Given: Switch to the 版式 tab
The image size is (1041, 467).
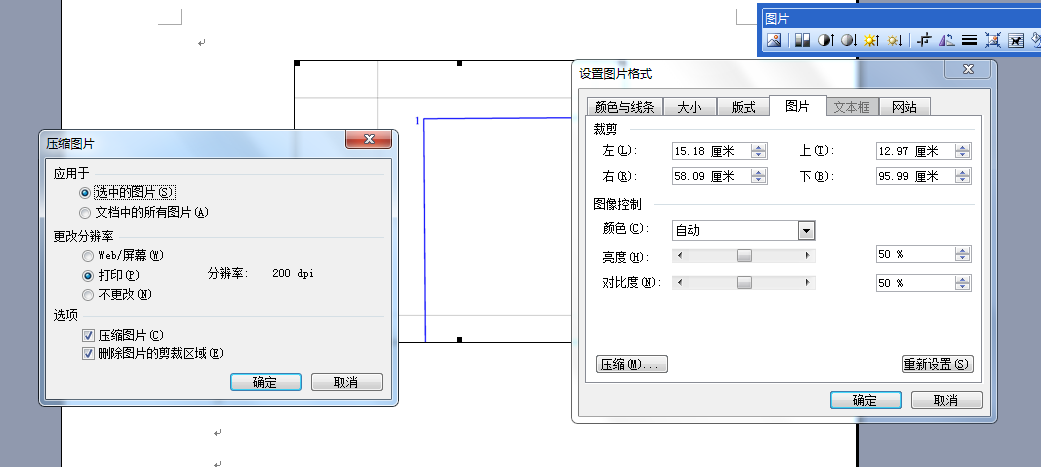Looking at the screenshot, I should (744, 107).
